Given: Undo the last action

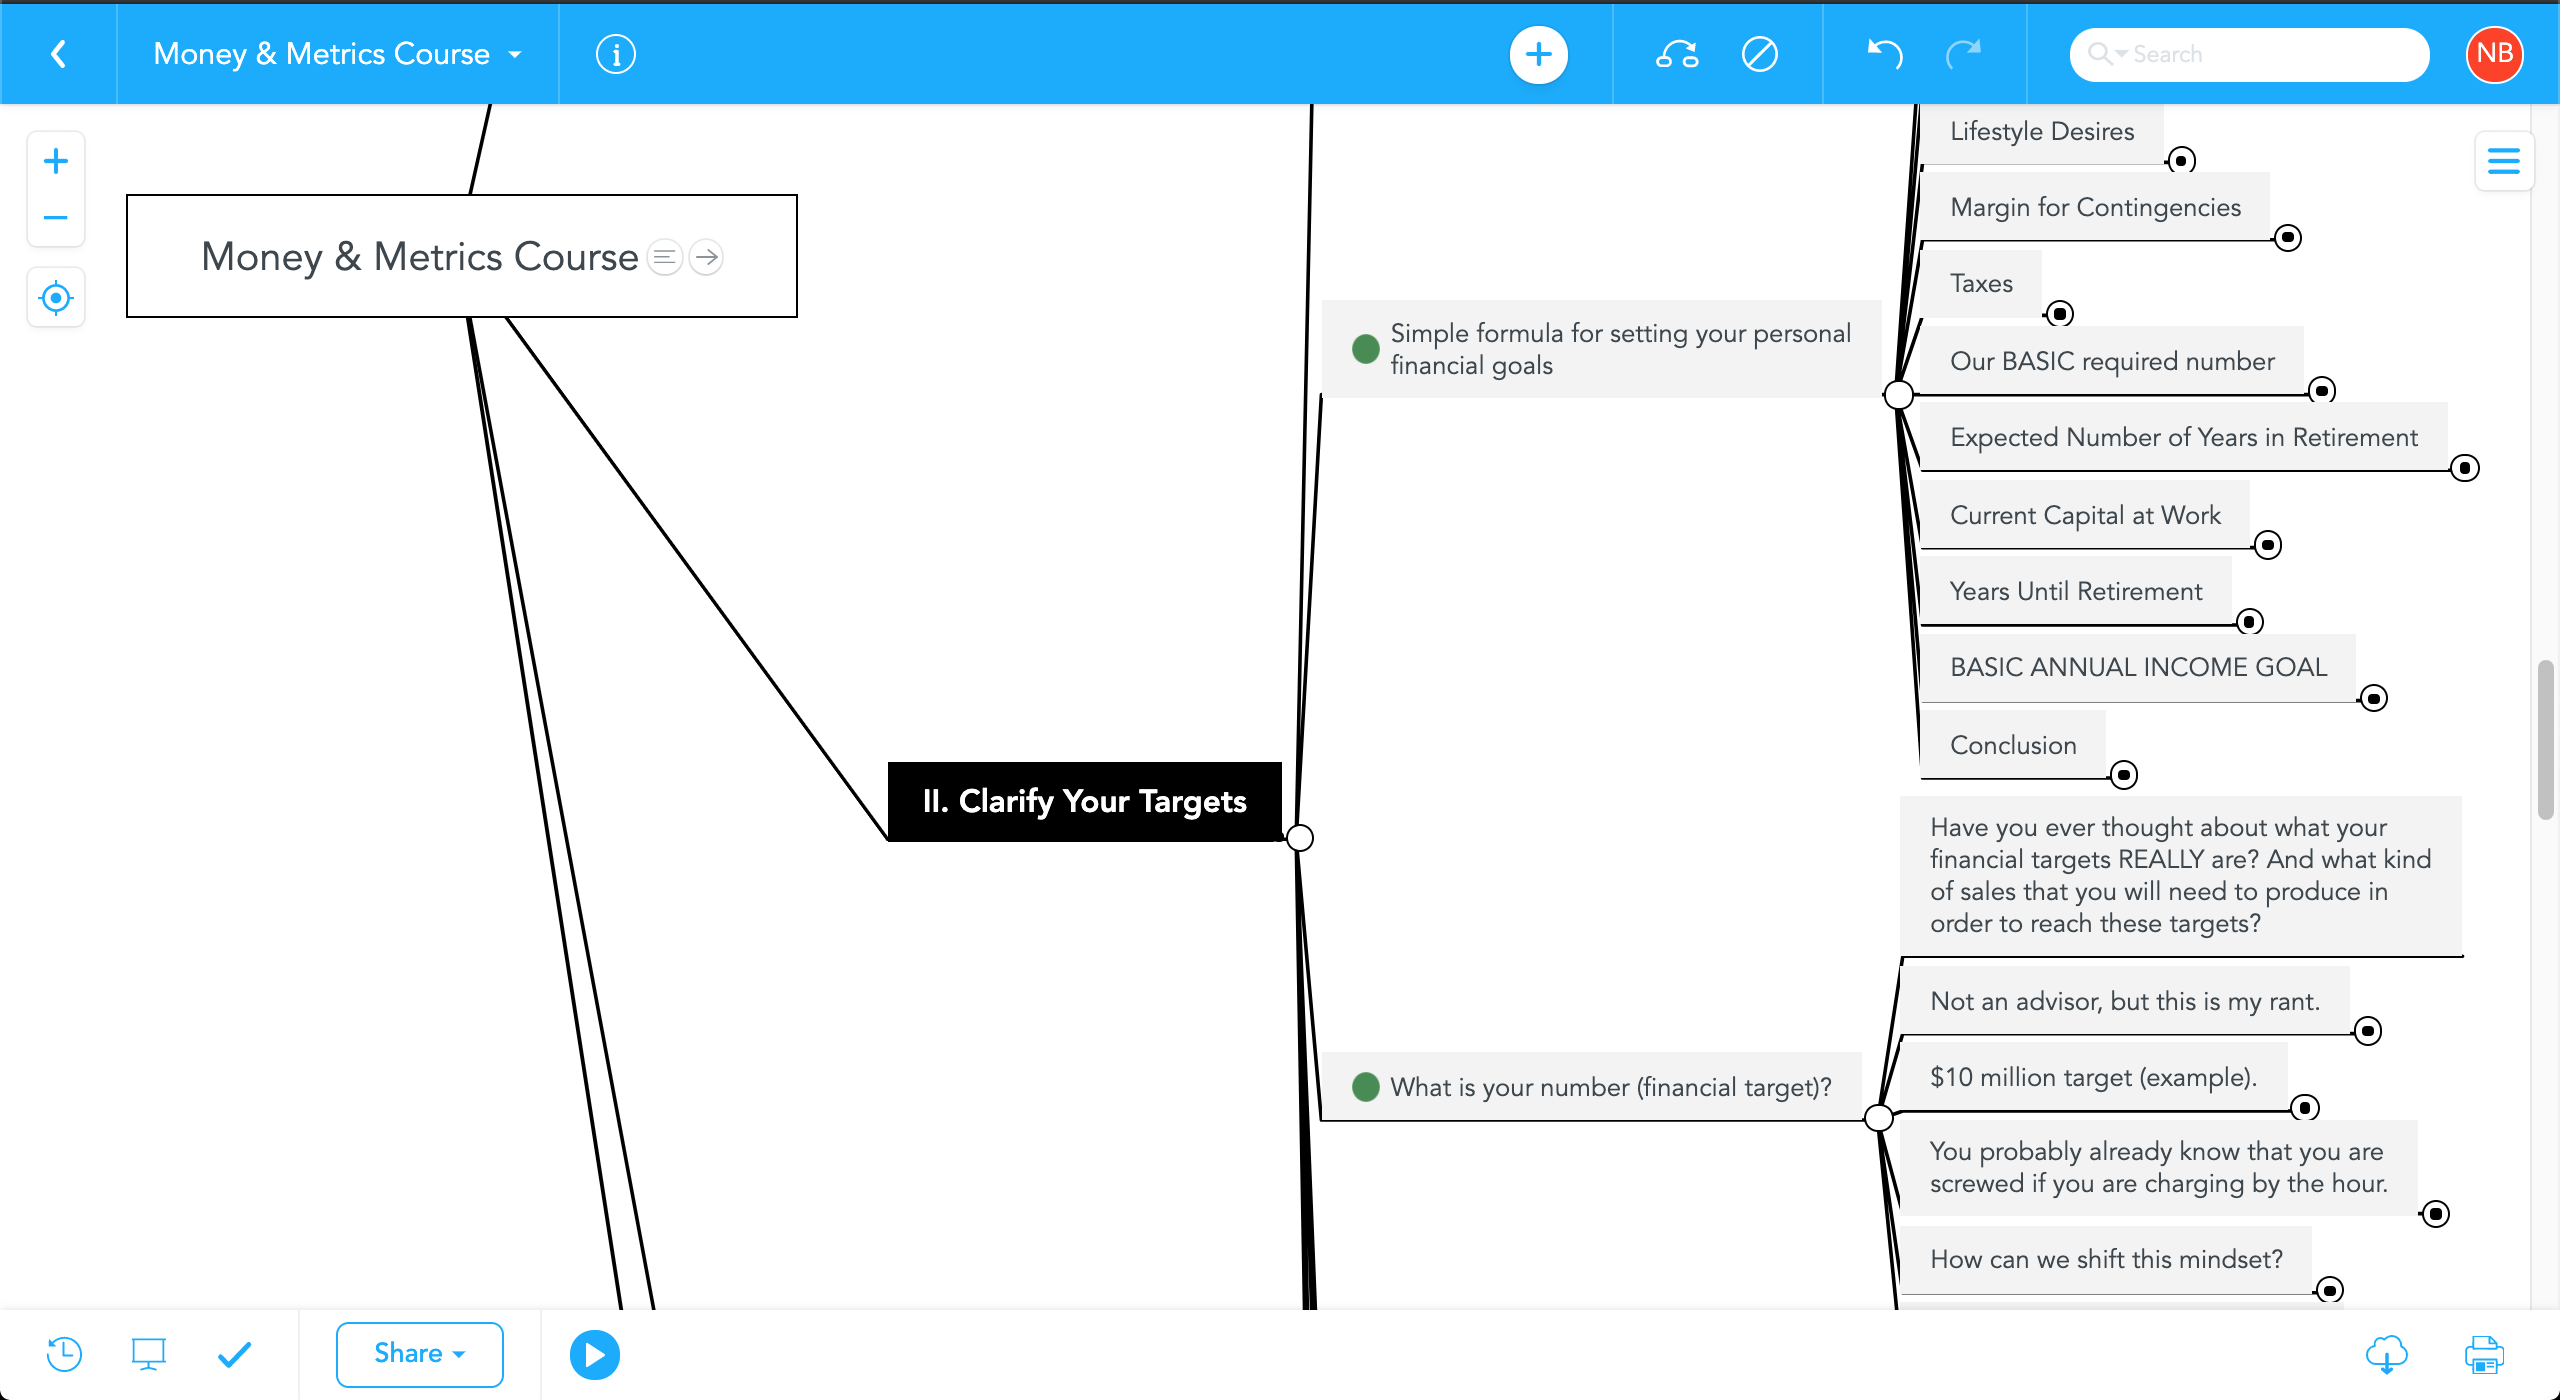Looking at the screenshot, I should click(x=1884, y=54).
